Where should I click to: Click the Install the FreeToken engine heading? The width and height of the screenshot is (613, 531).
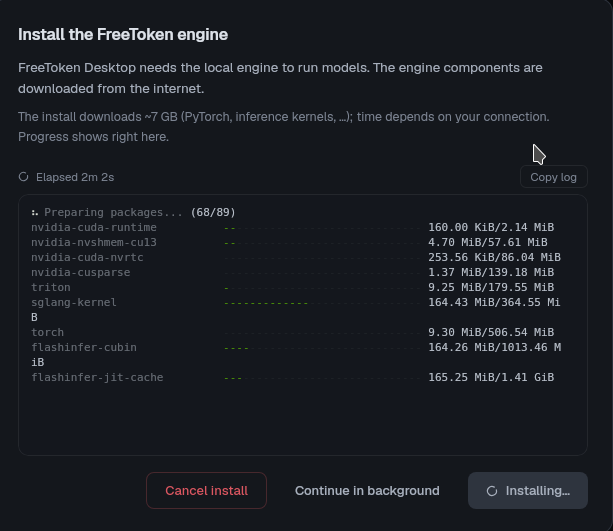tap(123, 34)
